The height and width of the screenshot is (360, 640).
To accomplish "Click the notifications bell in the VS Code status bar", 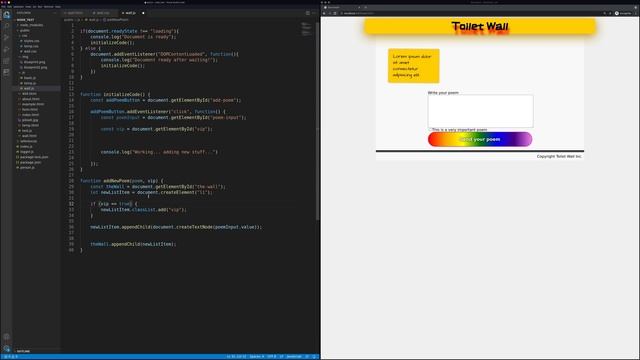I will pyautogui.click(x=314, y=356).
